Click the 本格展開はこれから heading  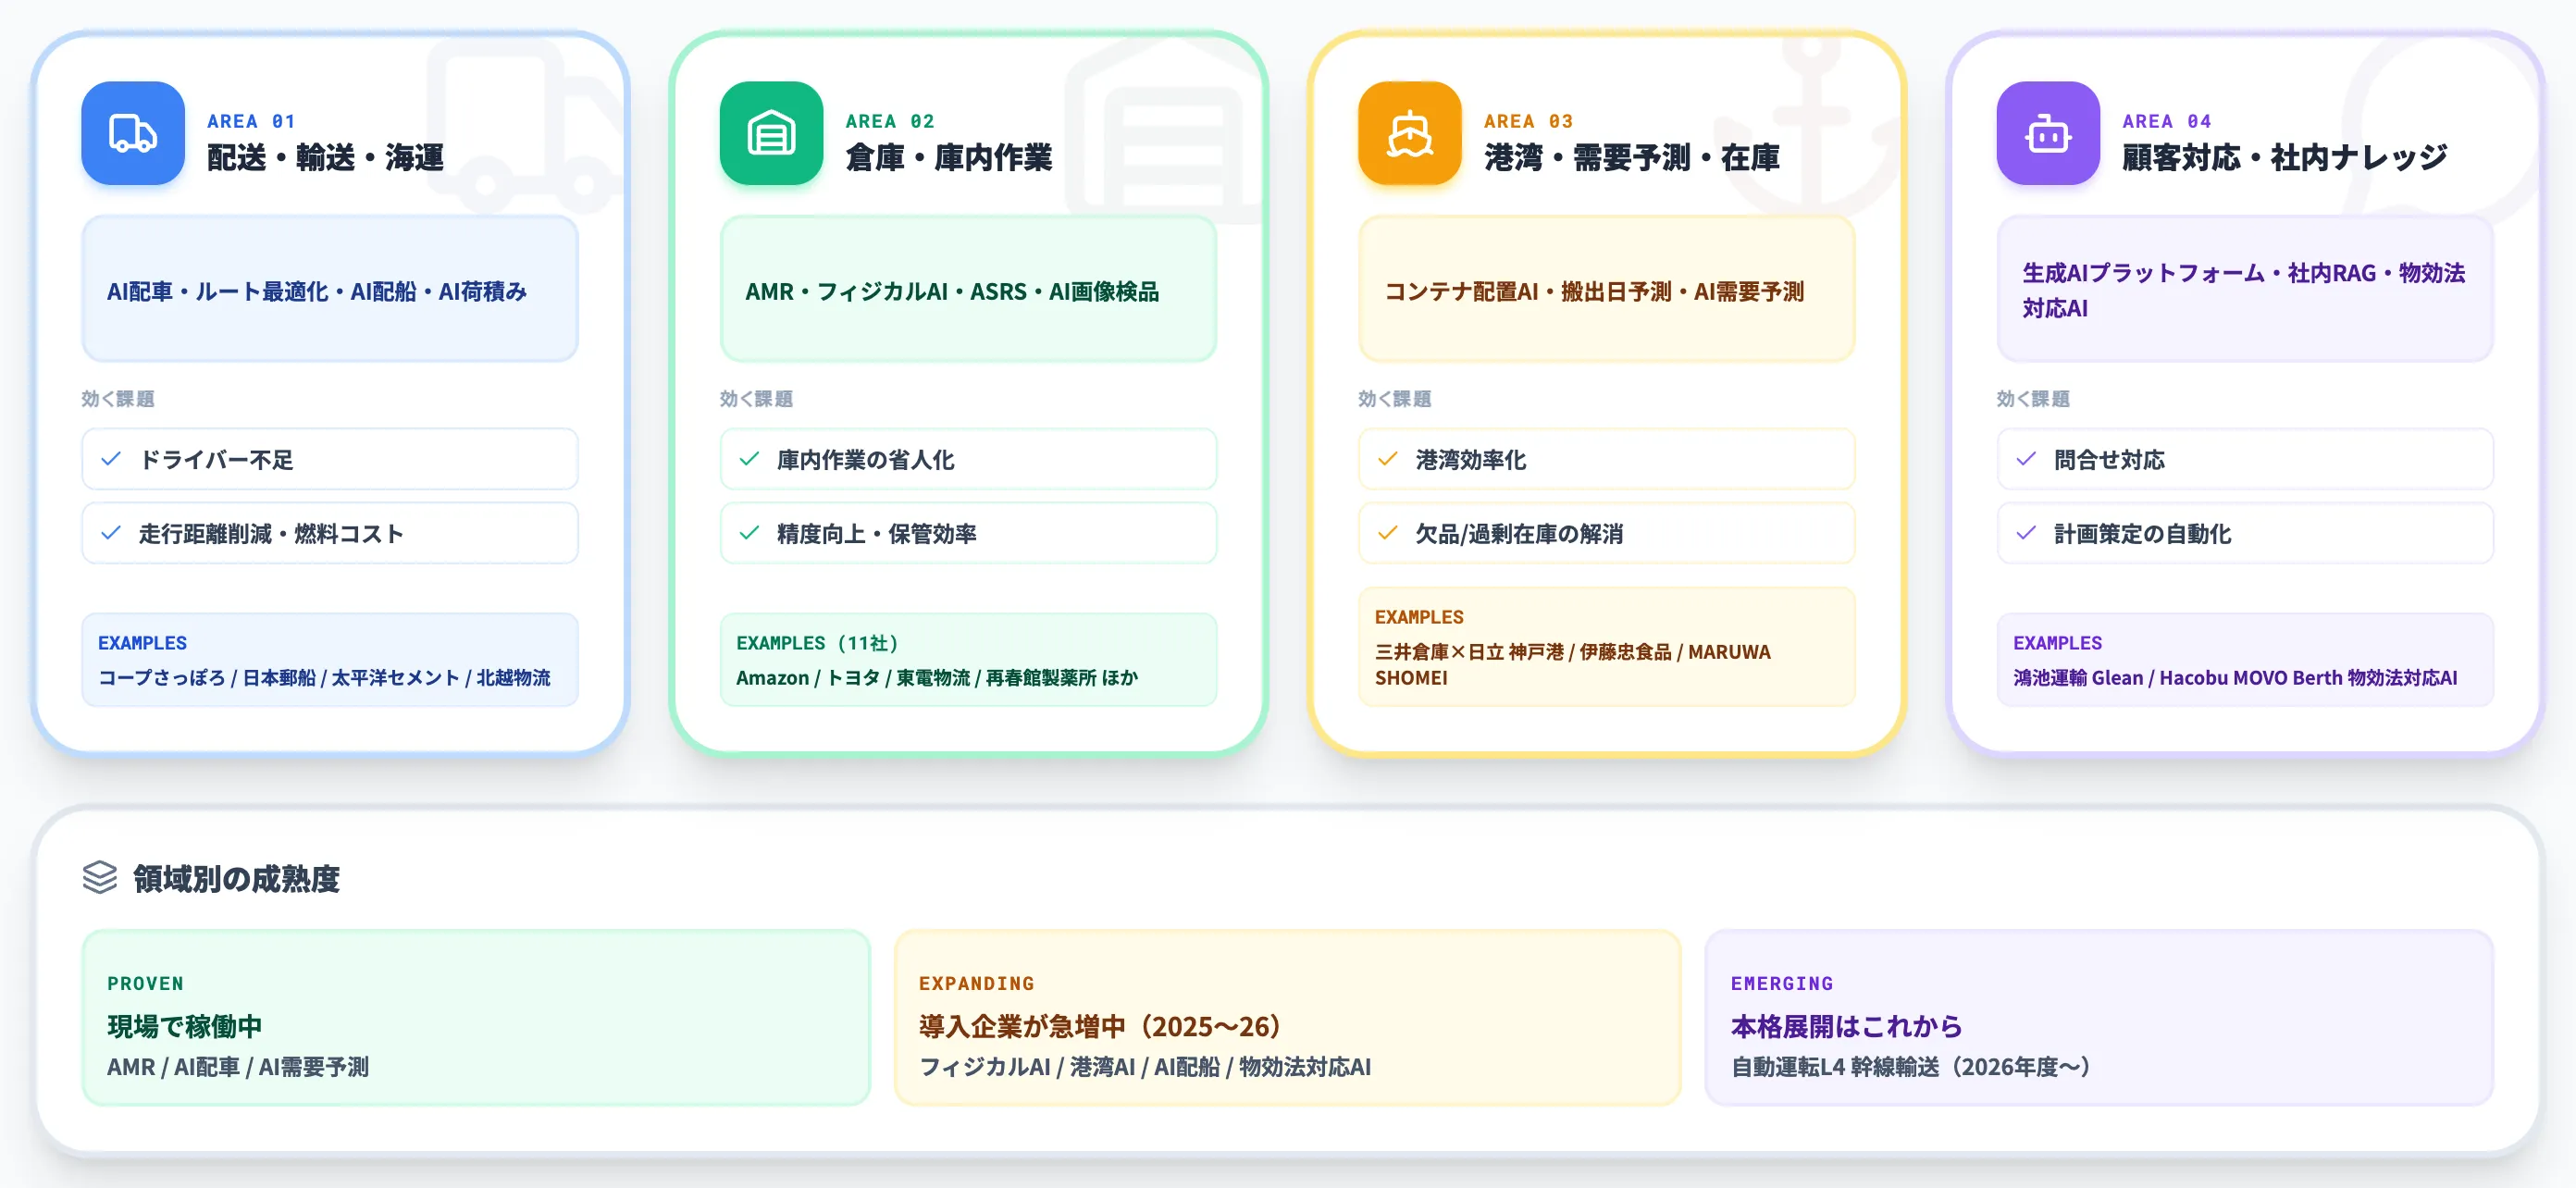pos(1846,1026)
